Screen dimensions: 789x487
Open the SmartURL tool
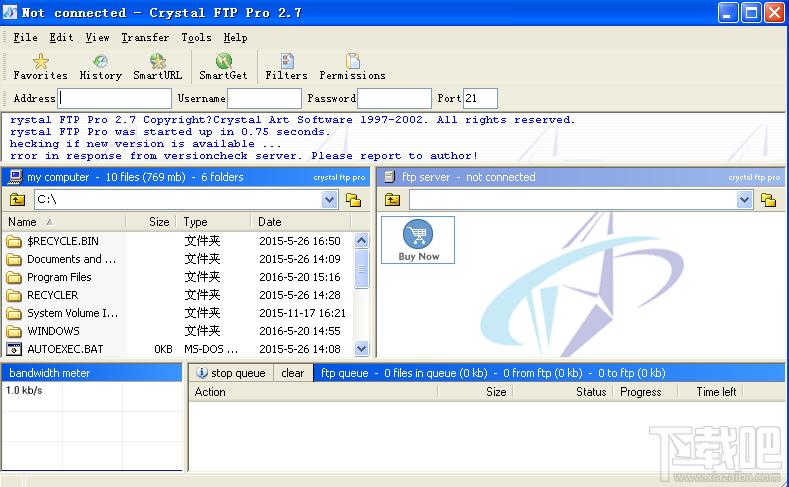click(157, 67)
